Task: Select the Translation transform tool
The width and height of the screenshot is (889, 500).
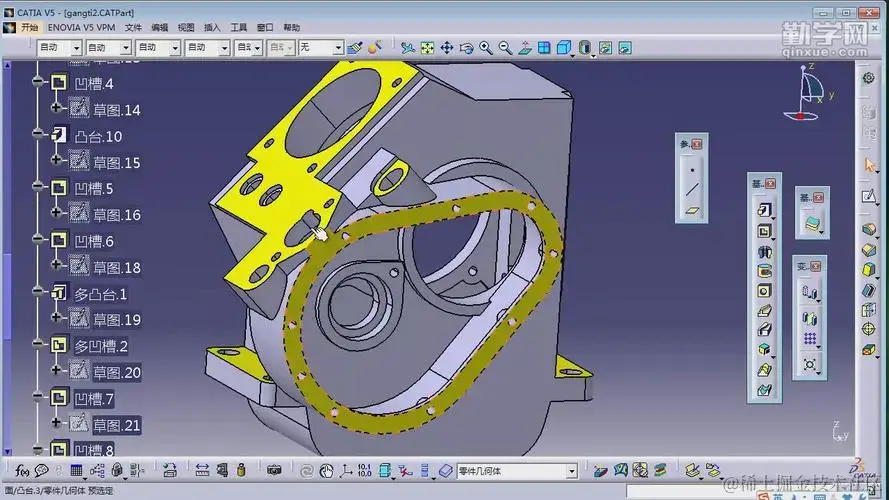Action: pyautogui.click(x=810, y=292)
